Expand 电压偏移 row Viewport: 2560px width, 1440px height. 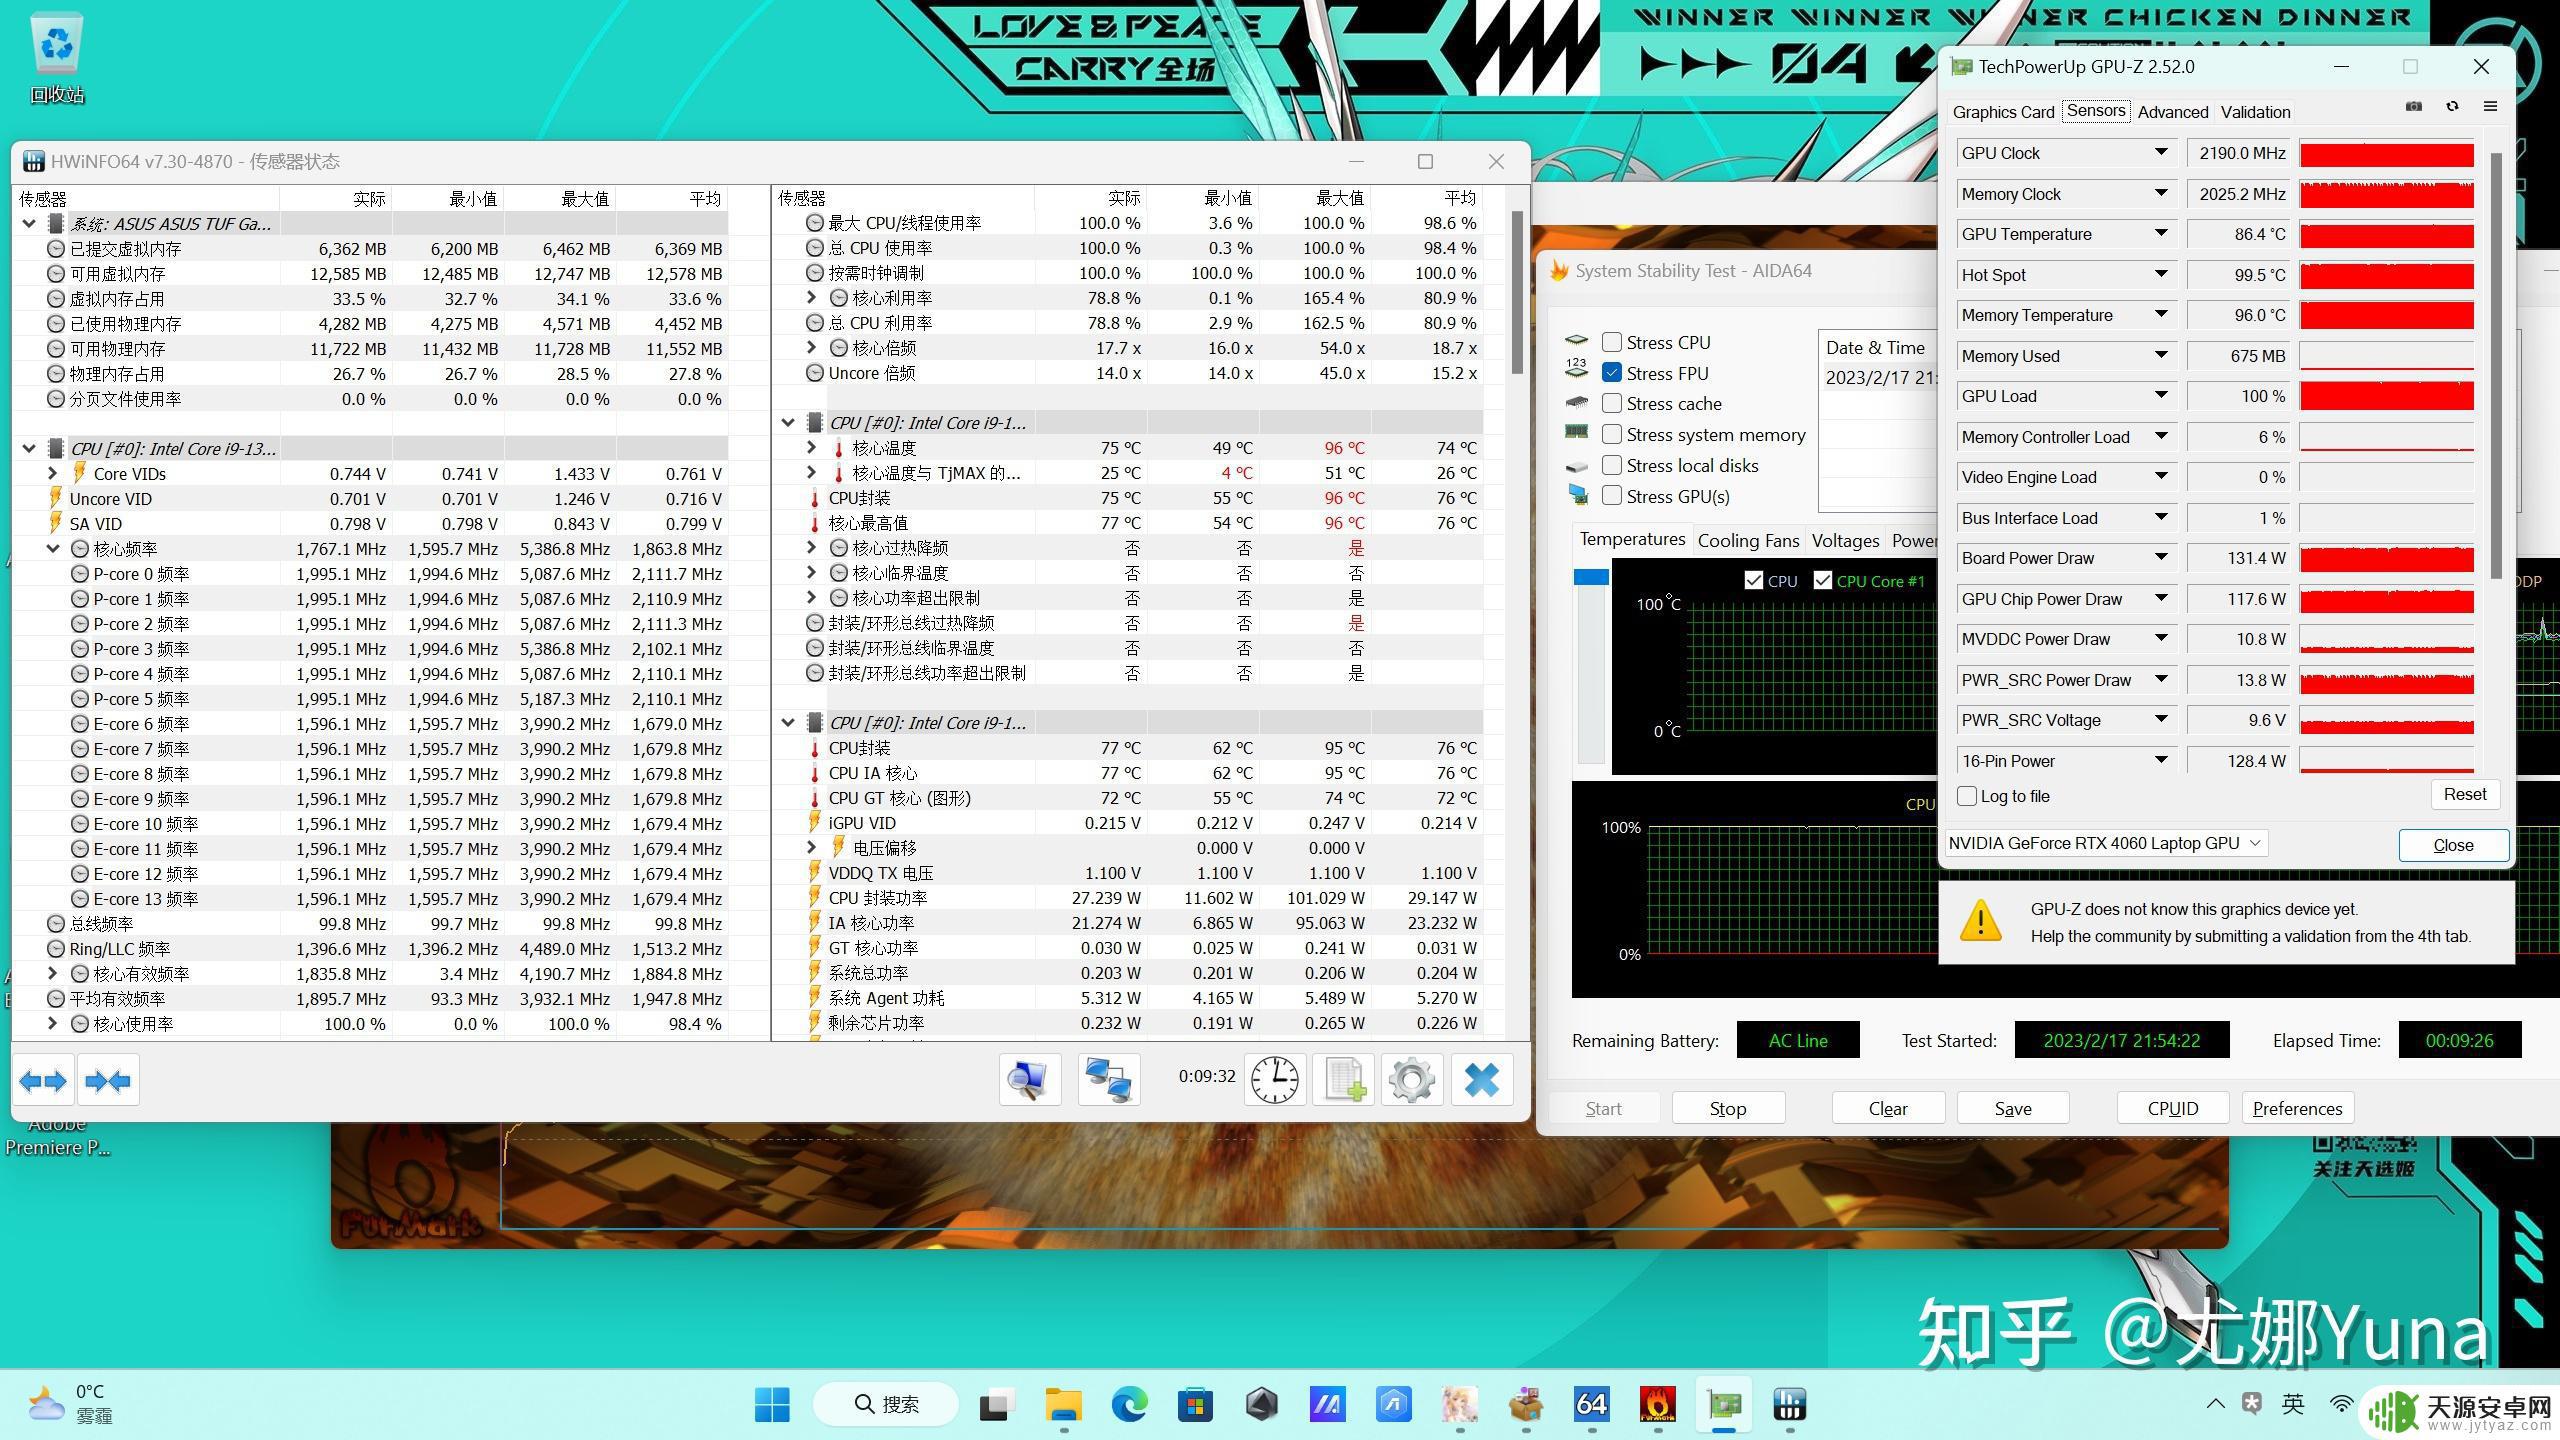[x=812, y=847]
